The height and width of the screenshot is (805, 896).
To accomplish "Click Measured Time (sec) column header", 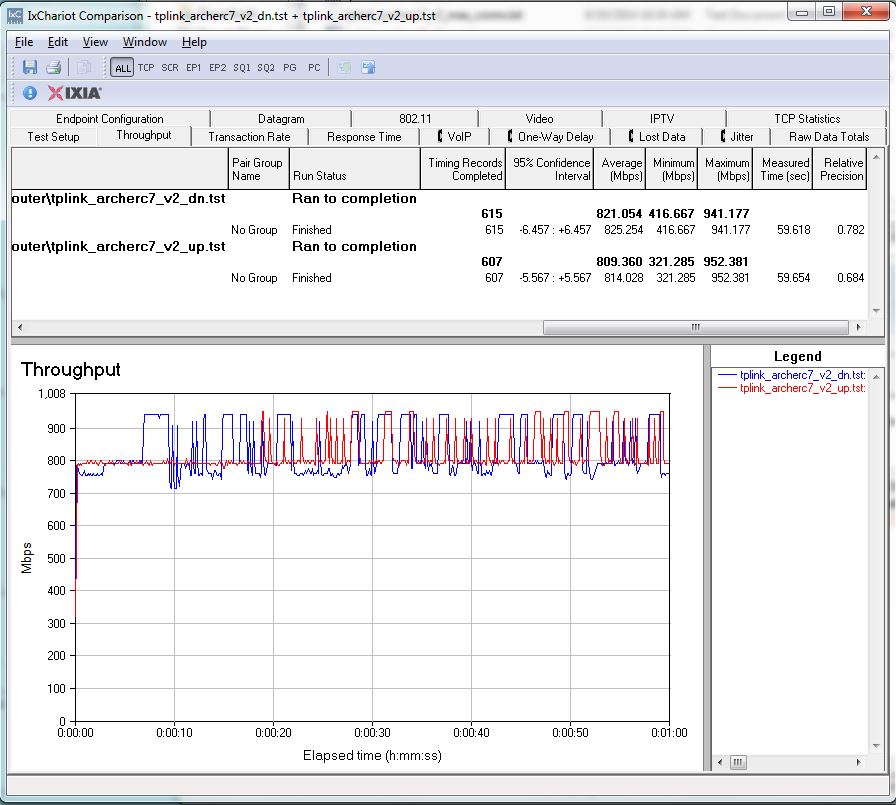I will pyautogui.click(x=783, y=169).
